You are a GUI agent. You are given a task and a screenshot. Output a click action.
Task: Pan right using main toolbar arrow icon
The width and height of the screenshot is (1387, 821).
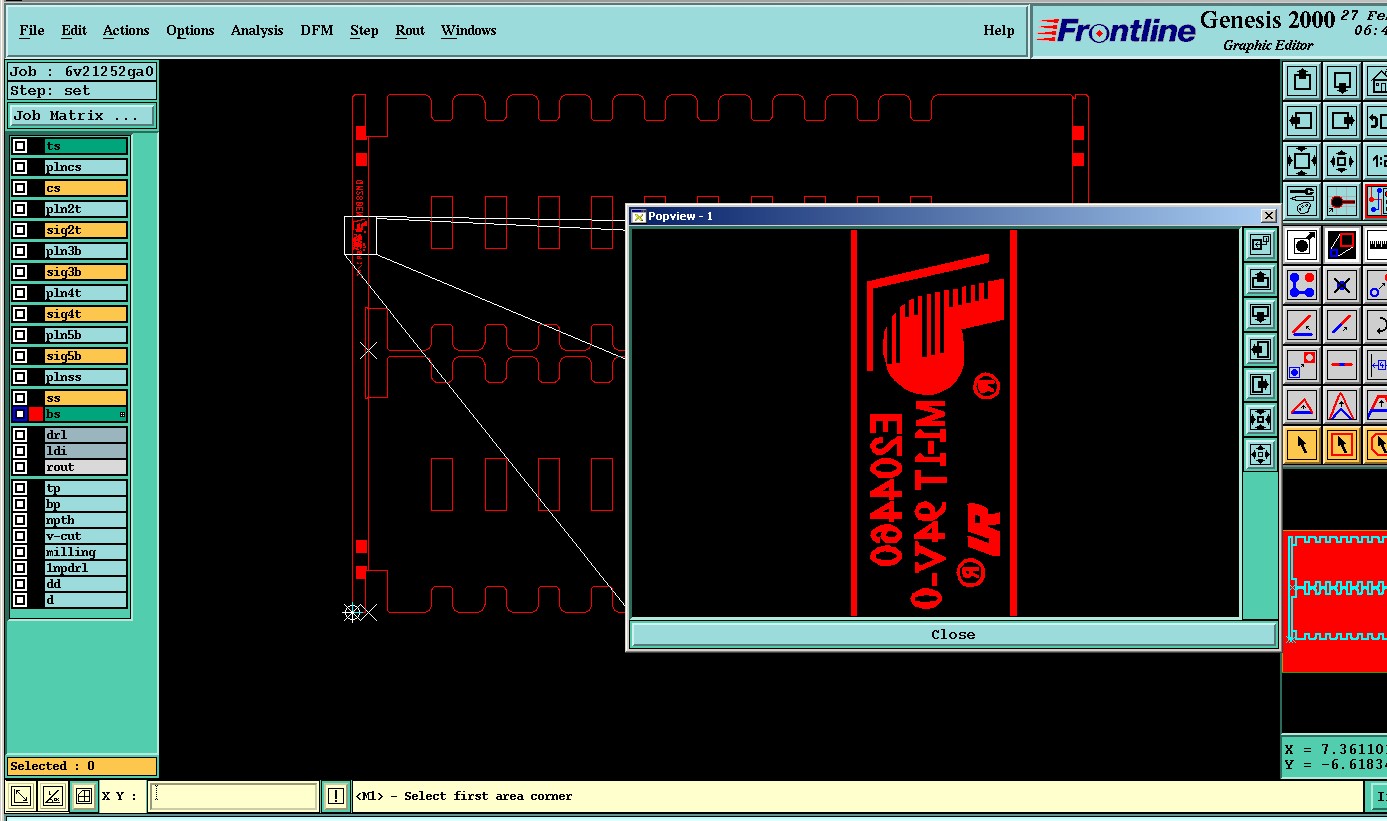tap(1341, 121)
